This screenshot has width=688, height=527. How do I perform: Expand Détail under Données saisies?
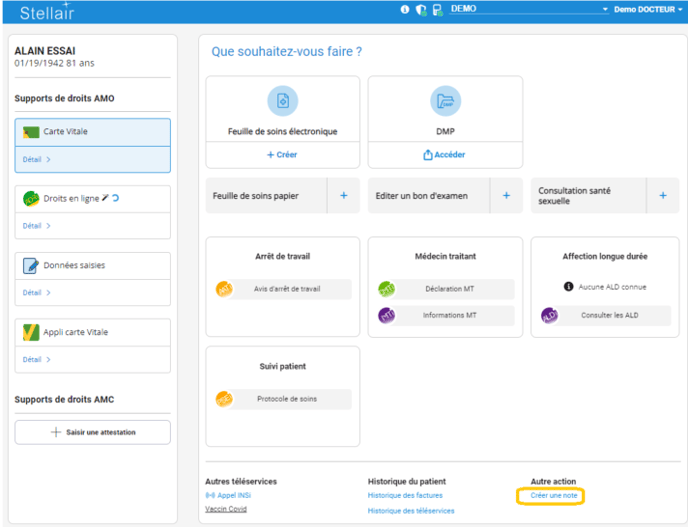(x=36, y=293)
